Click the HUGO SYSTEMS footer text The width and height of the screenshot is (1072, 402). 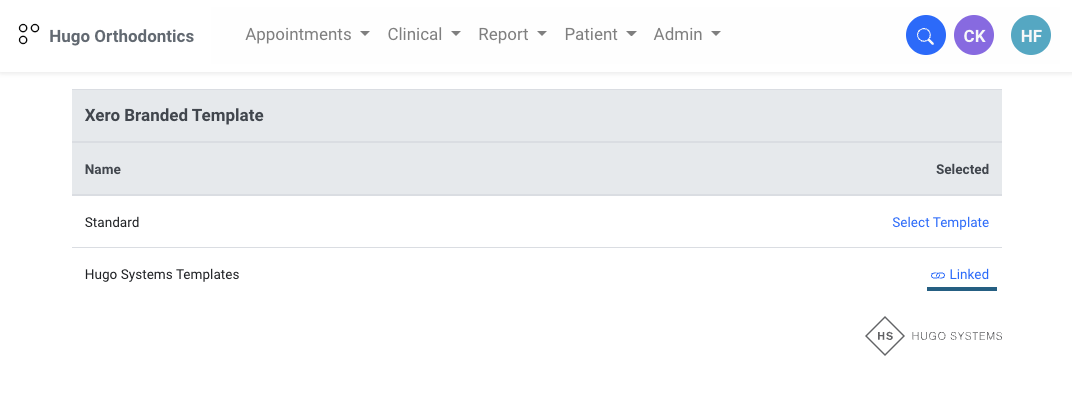(x=957, y=336)
